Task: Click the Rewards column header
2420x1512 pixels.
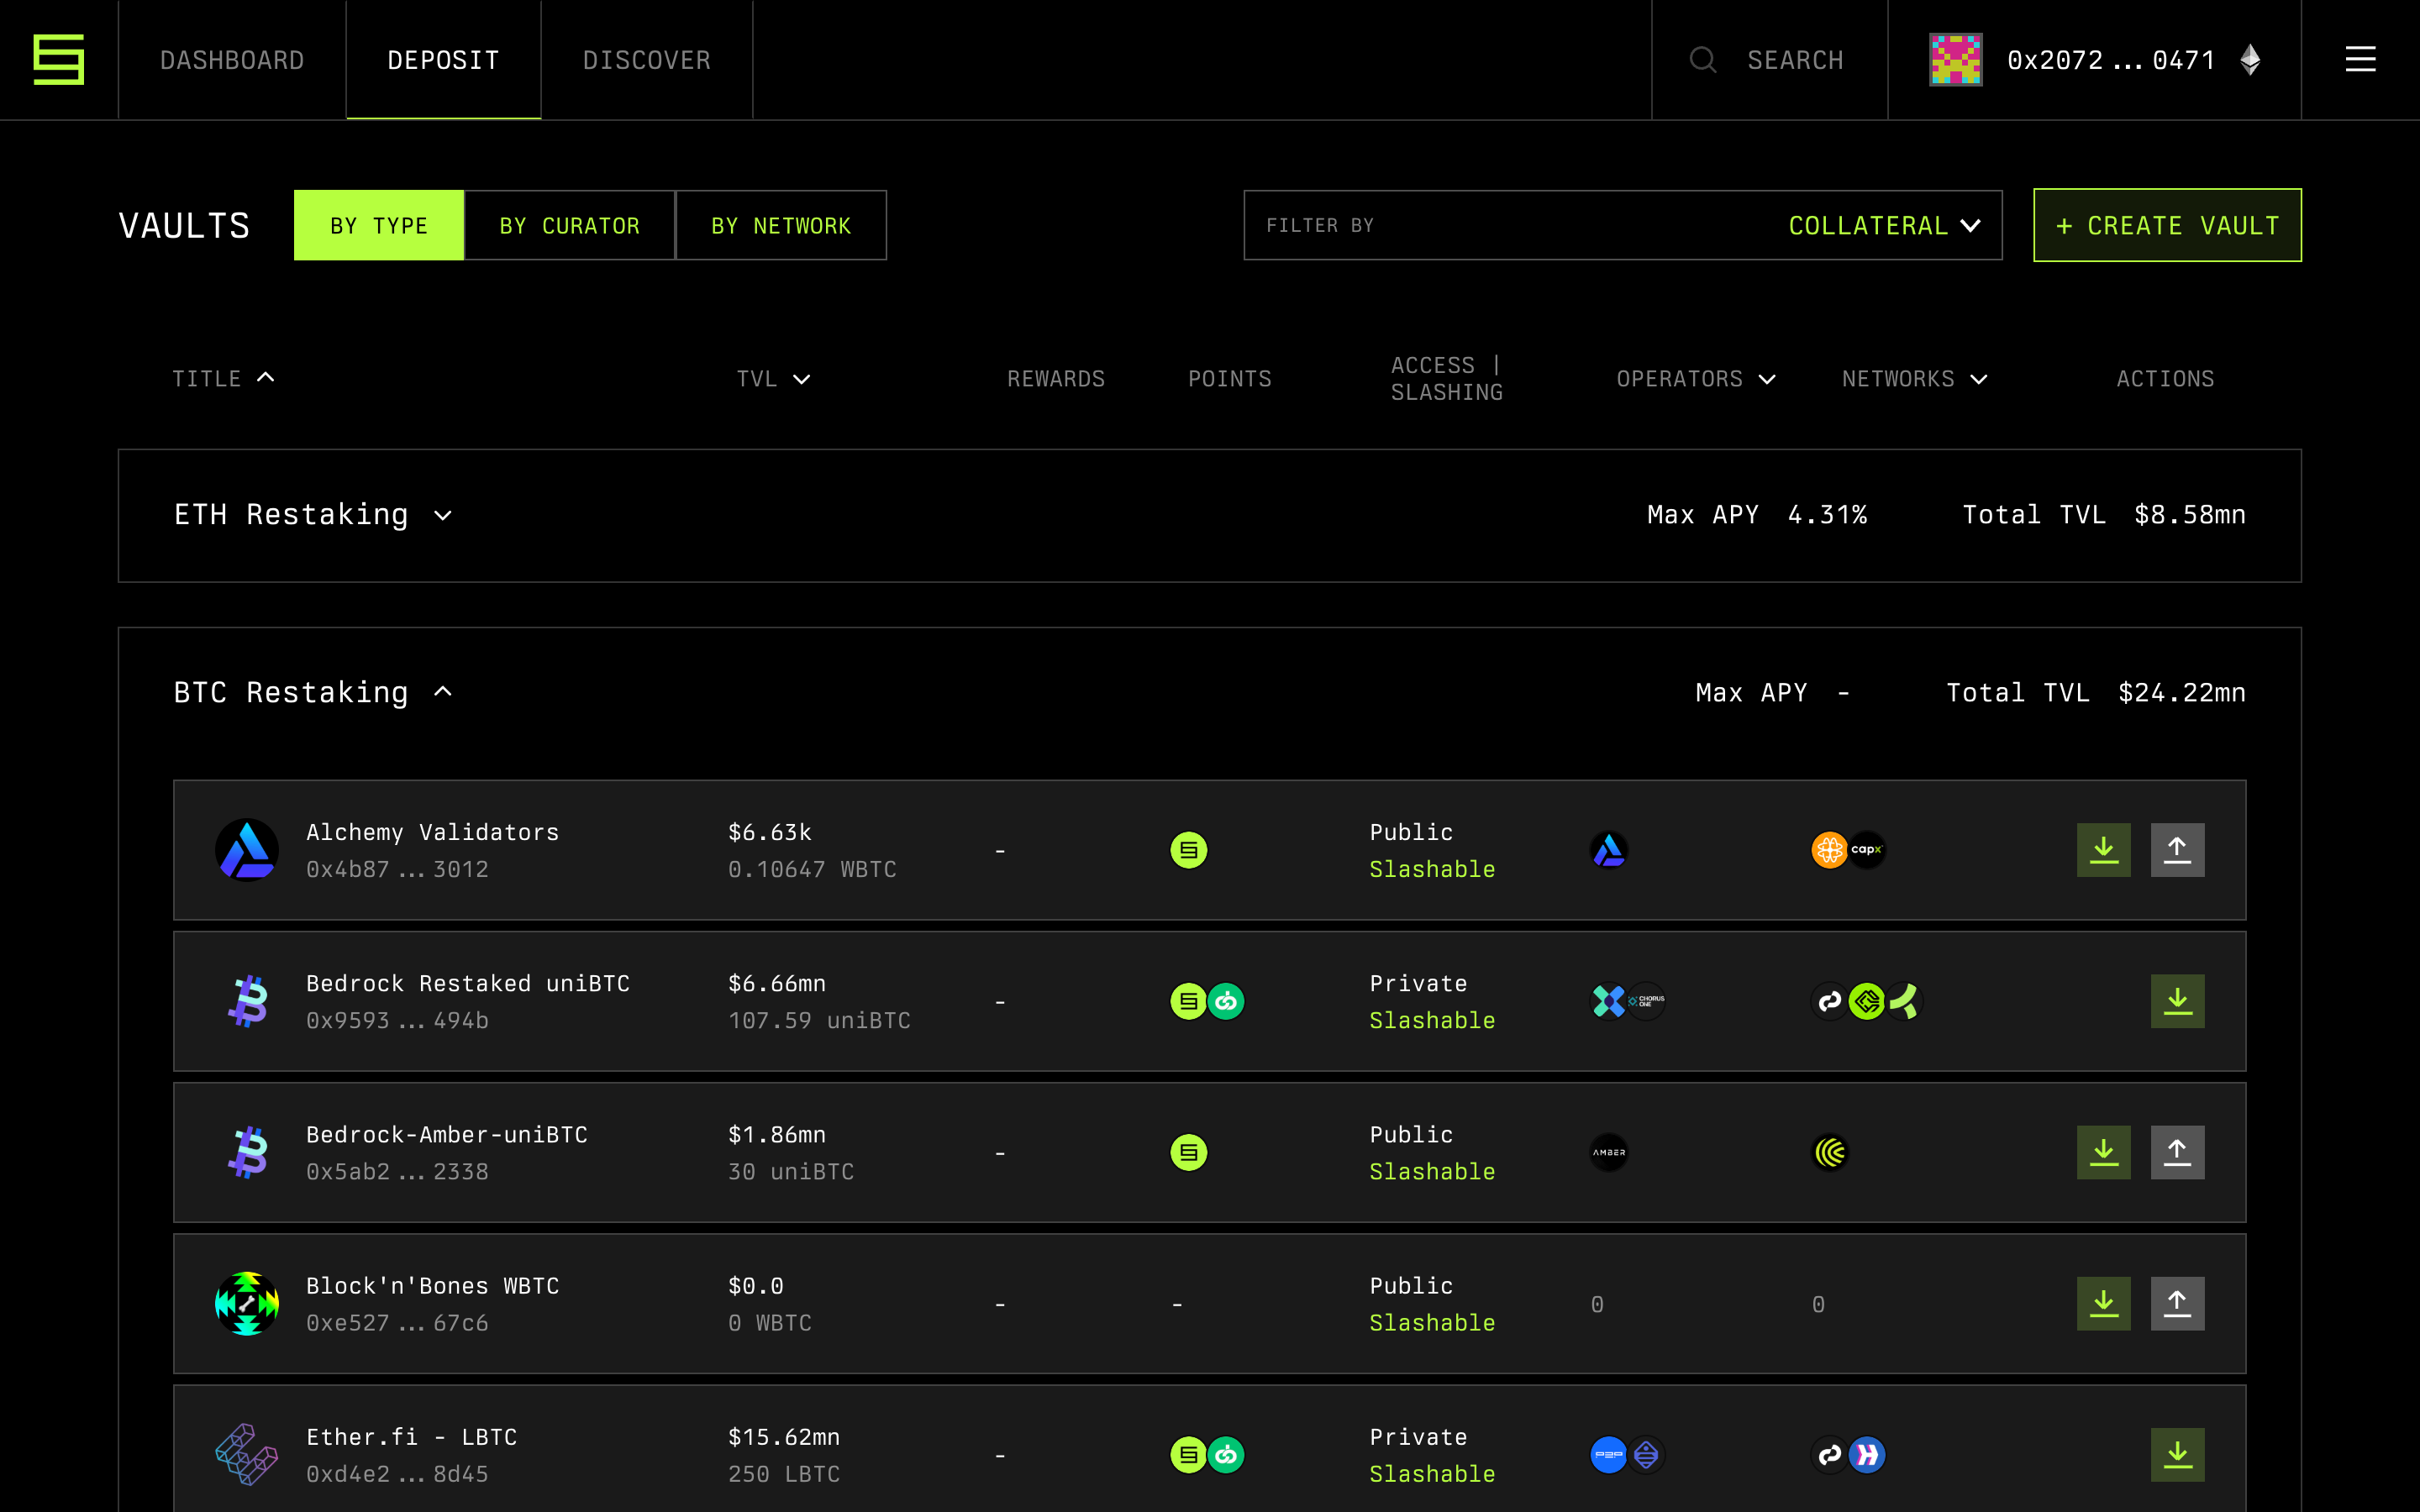Action: [x=1056, y=379]
